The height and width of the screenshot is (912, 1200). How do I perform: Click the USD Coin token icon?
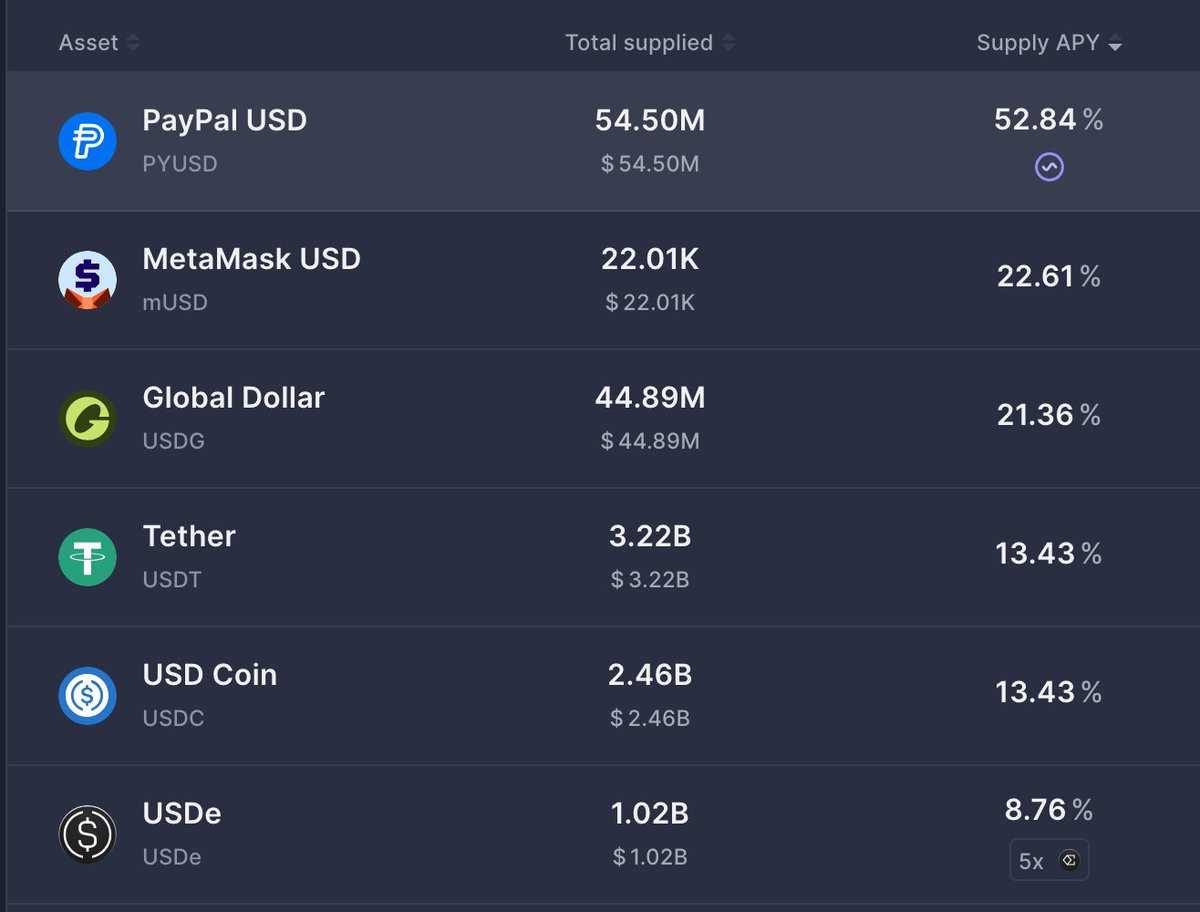coord(88,696)
